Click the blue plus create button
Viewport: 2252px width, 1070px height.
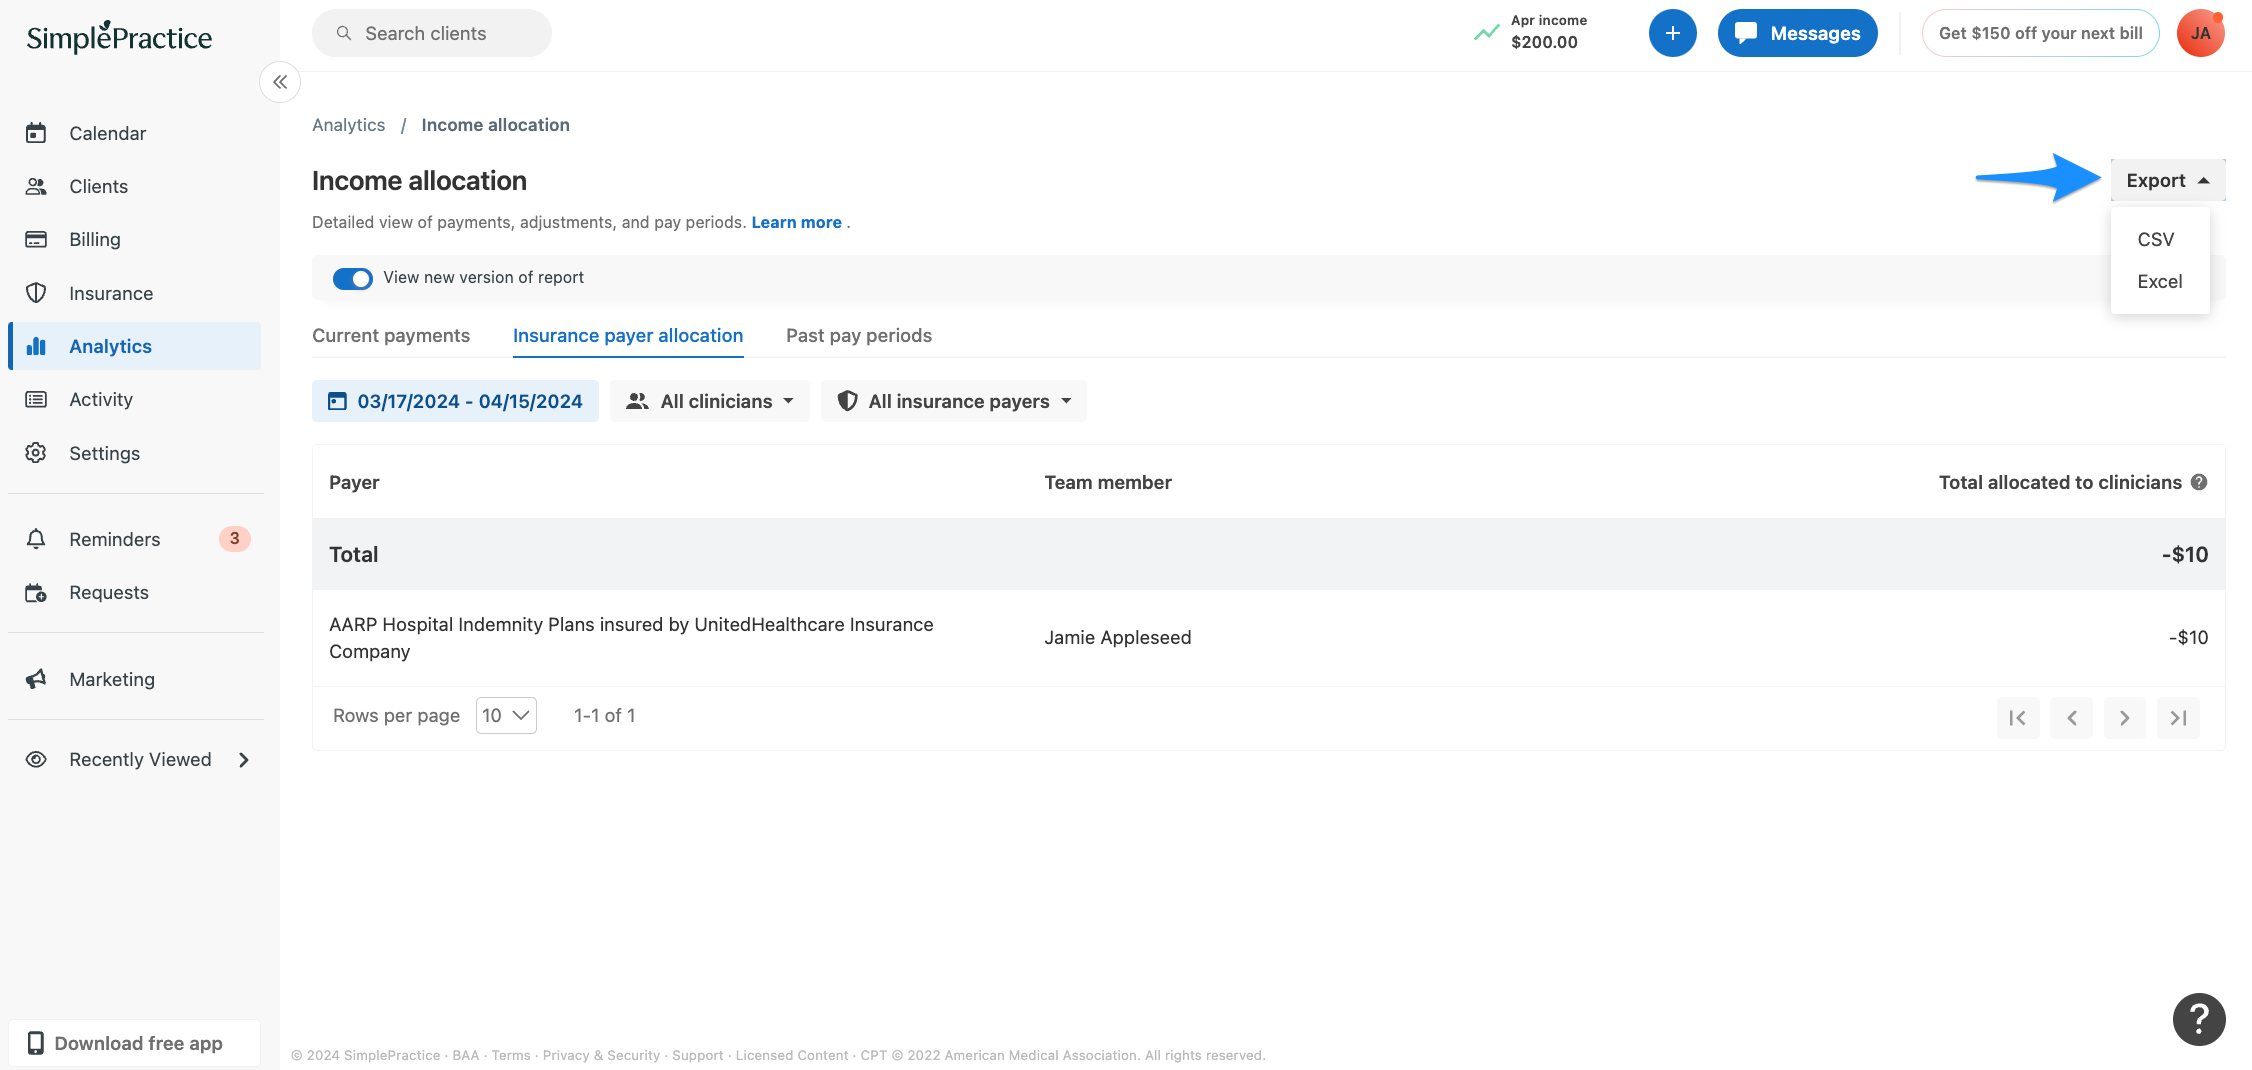(1672, 33)
